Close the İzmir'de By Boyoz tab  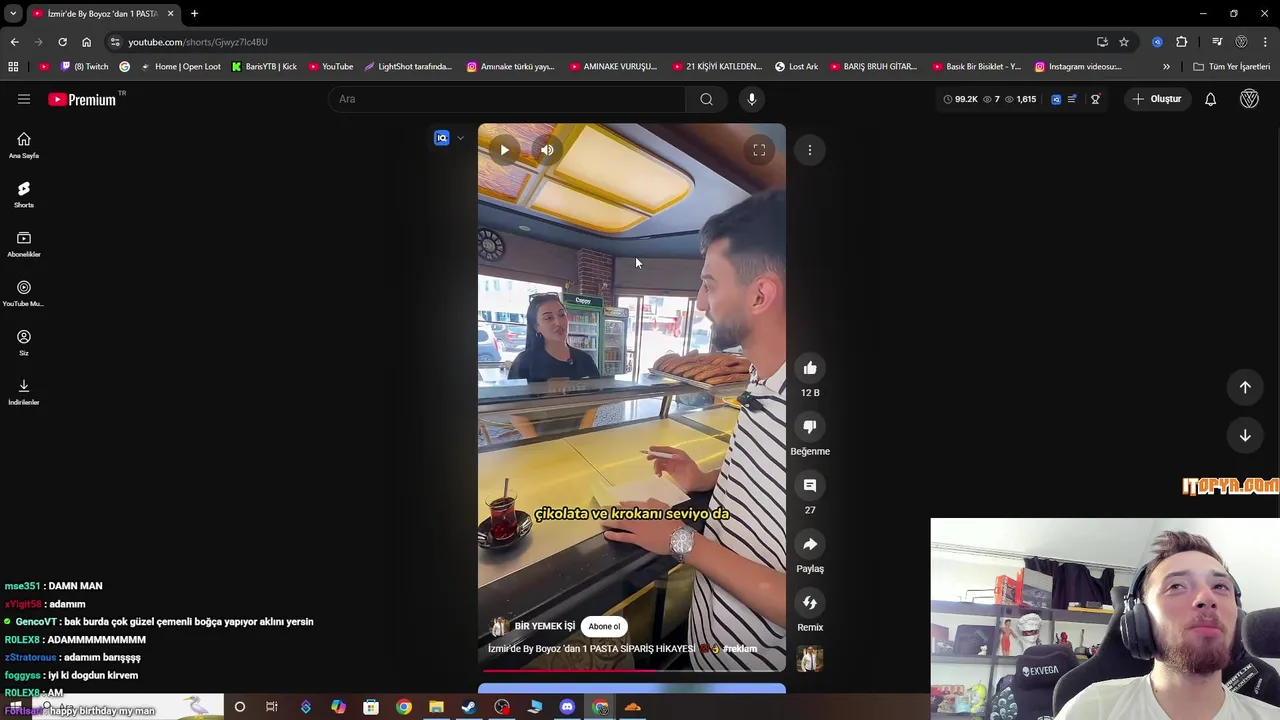click(x=170, y=14)
